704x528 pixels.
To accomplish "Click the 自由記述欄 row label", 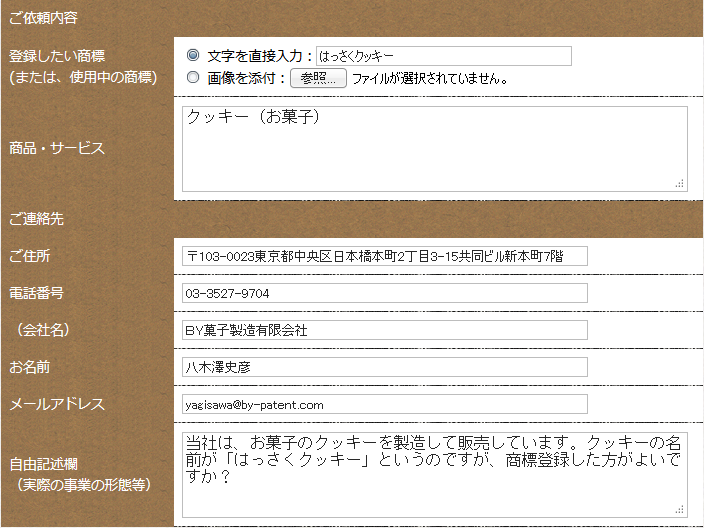I will click(x=43, y=464).
